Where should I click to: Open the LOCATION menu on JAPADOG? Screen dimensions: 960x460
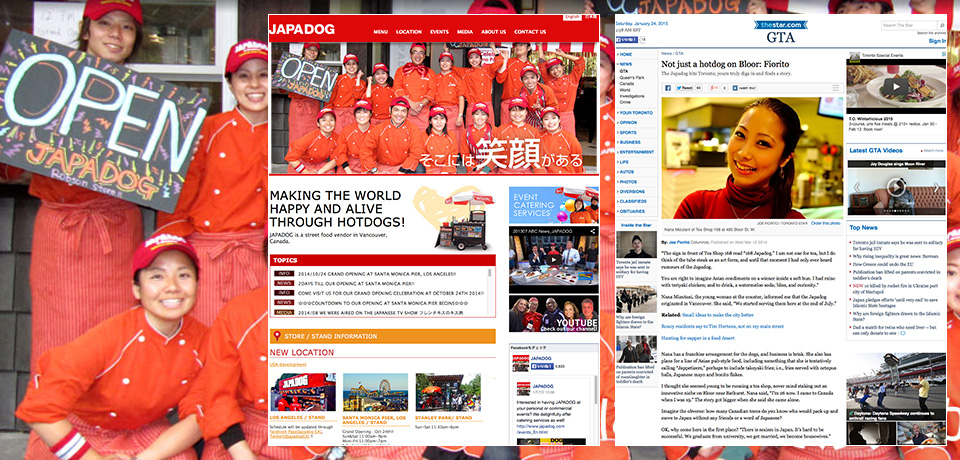408,32
